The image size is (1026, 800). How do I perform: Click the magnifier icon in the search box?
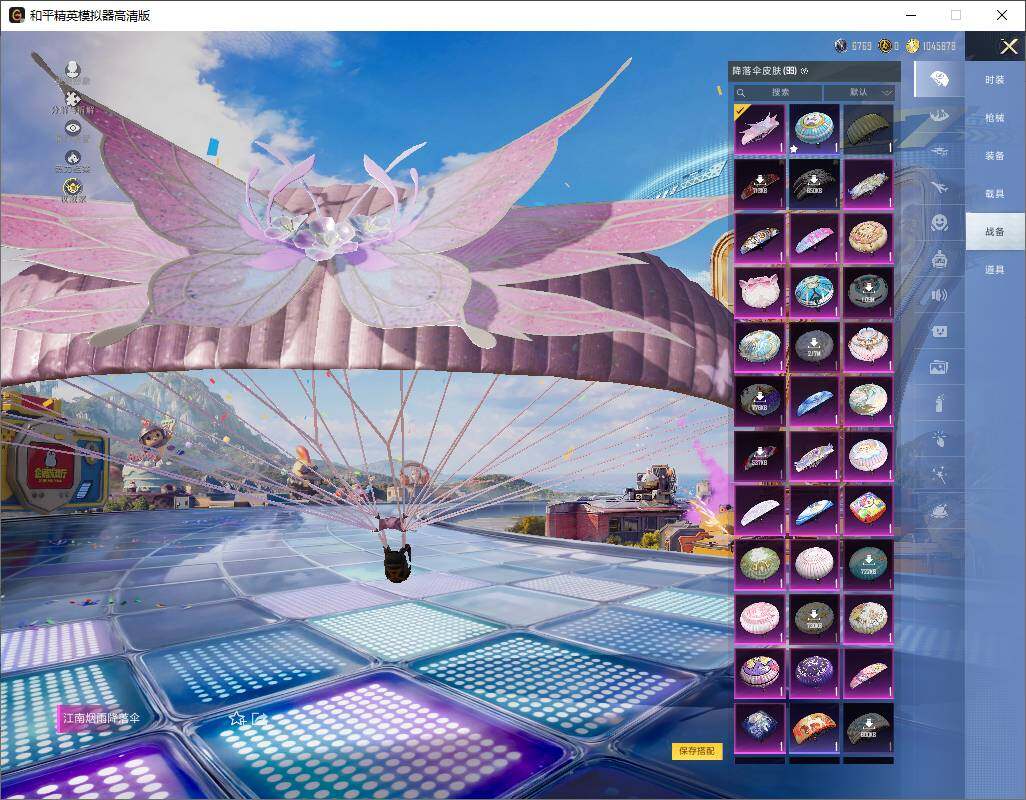pos(741,93)
